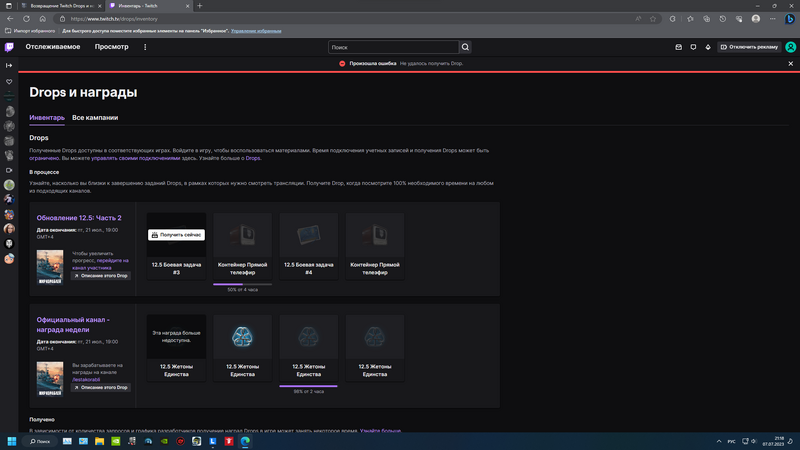800x450 pixels.
Task: Click the Получить сейчас claim button
Action: pos(176,234)
